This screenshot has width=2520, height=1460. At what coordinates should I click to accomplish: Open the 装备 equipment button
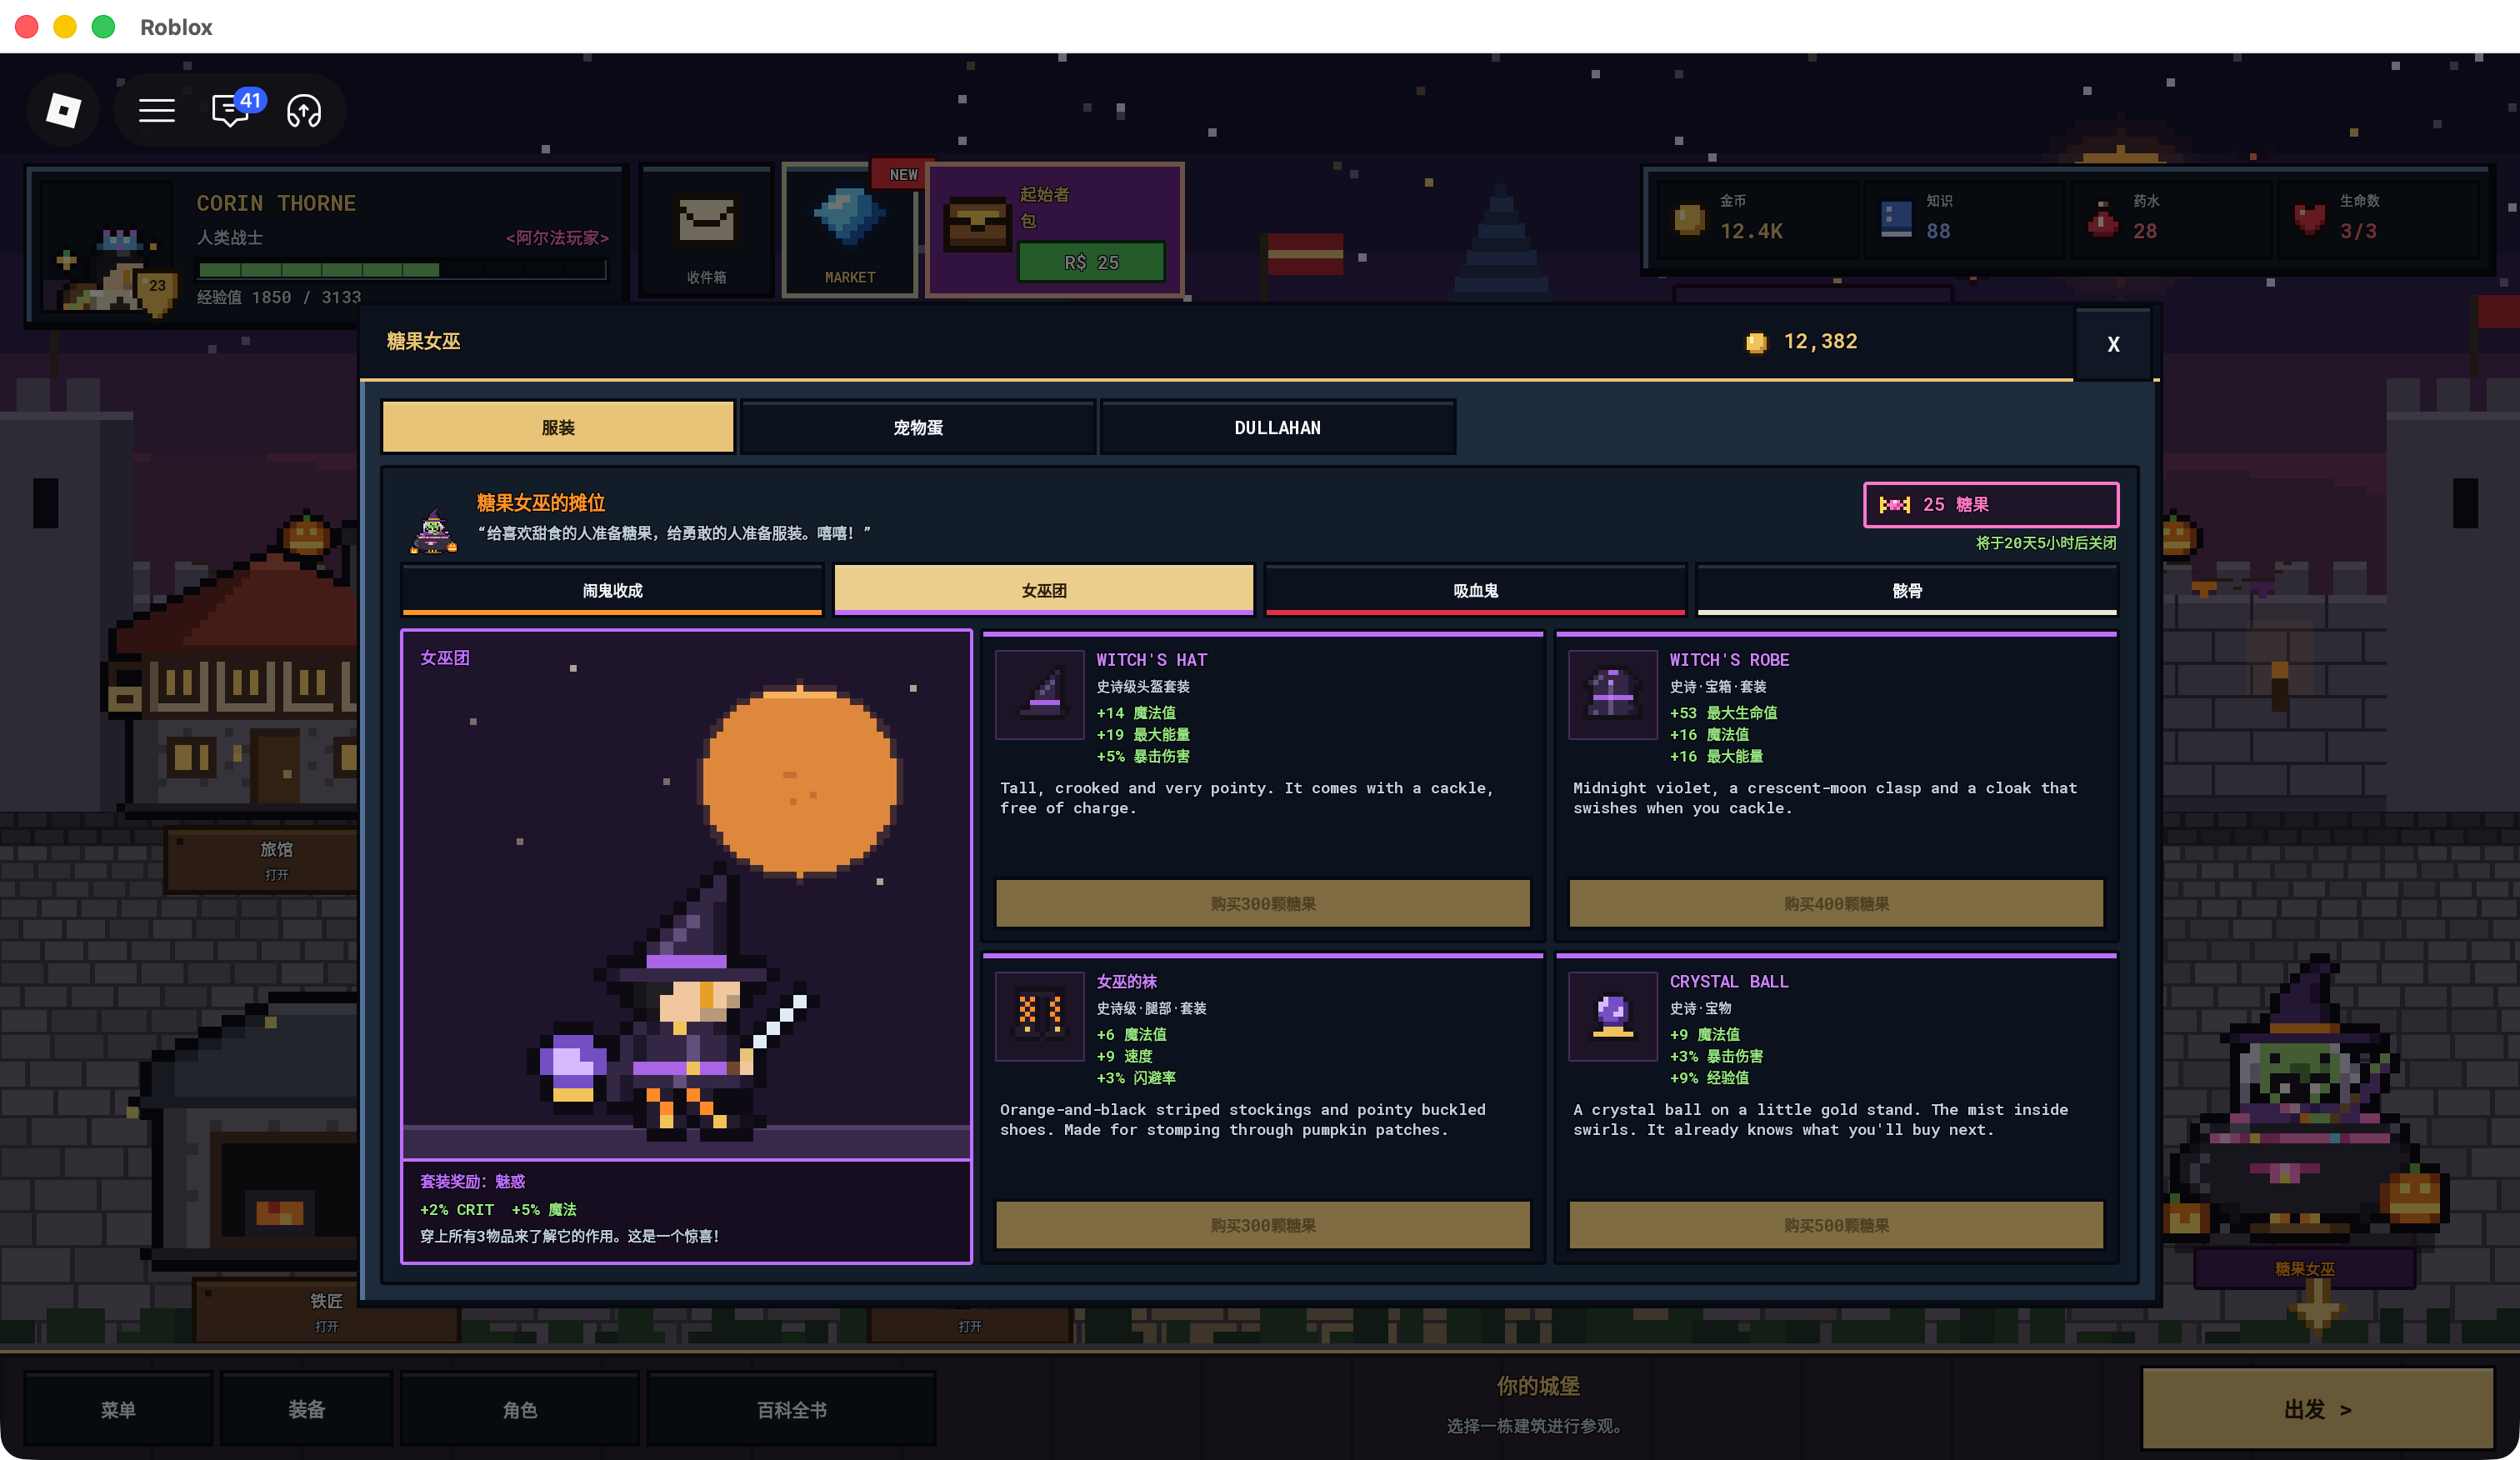306,1409
